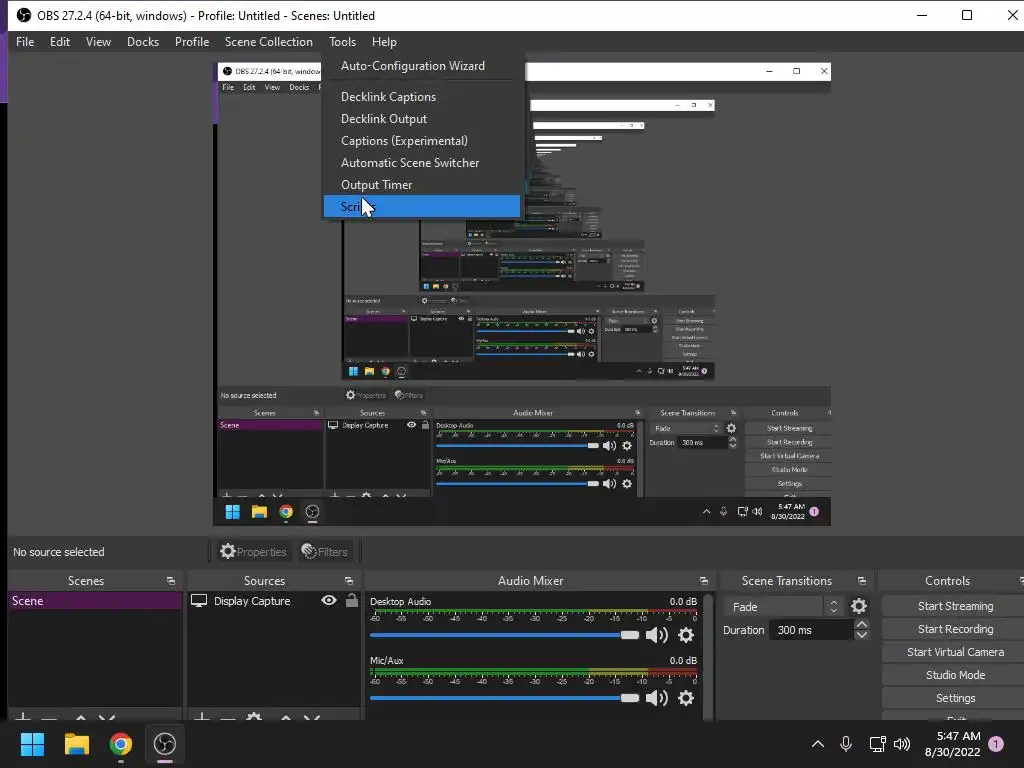Open source Properties gear button
Screen dimensions: 1024x768
pyautogui.click(x=253, y=552)
